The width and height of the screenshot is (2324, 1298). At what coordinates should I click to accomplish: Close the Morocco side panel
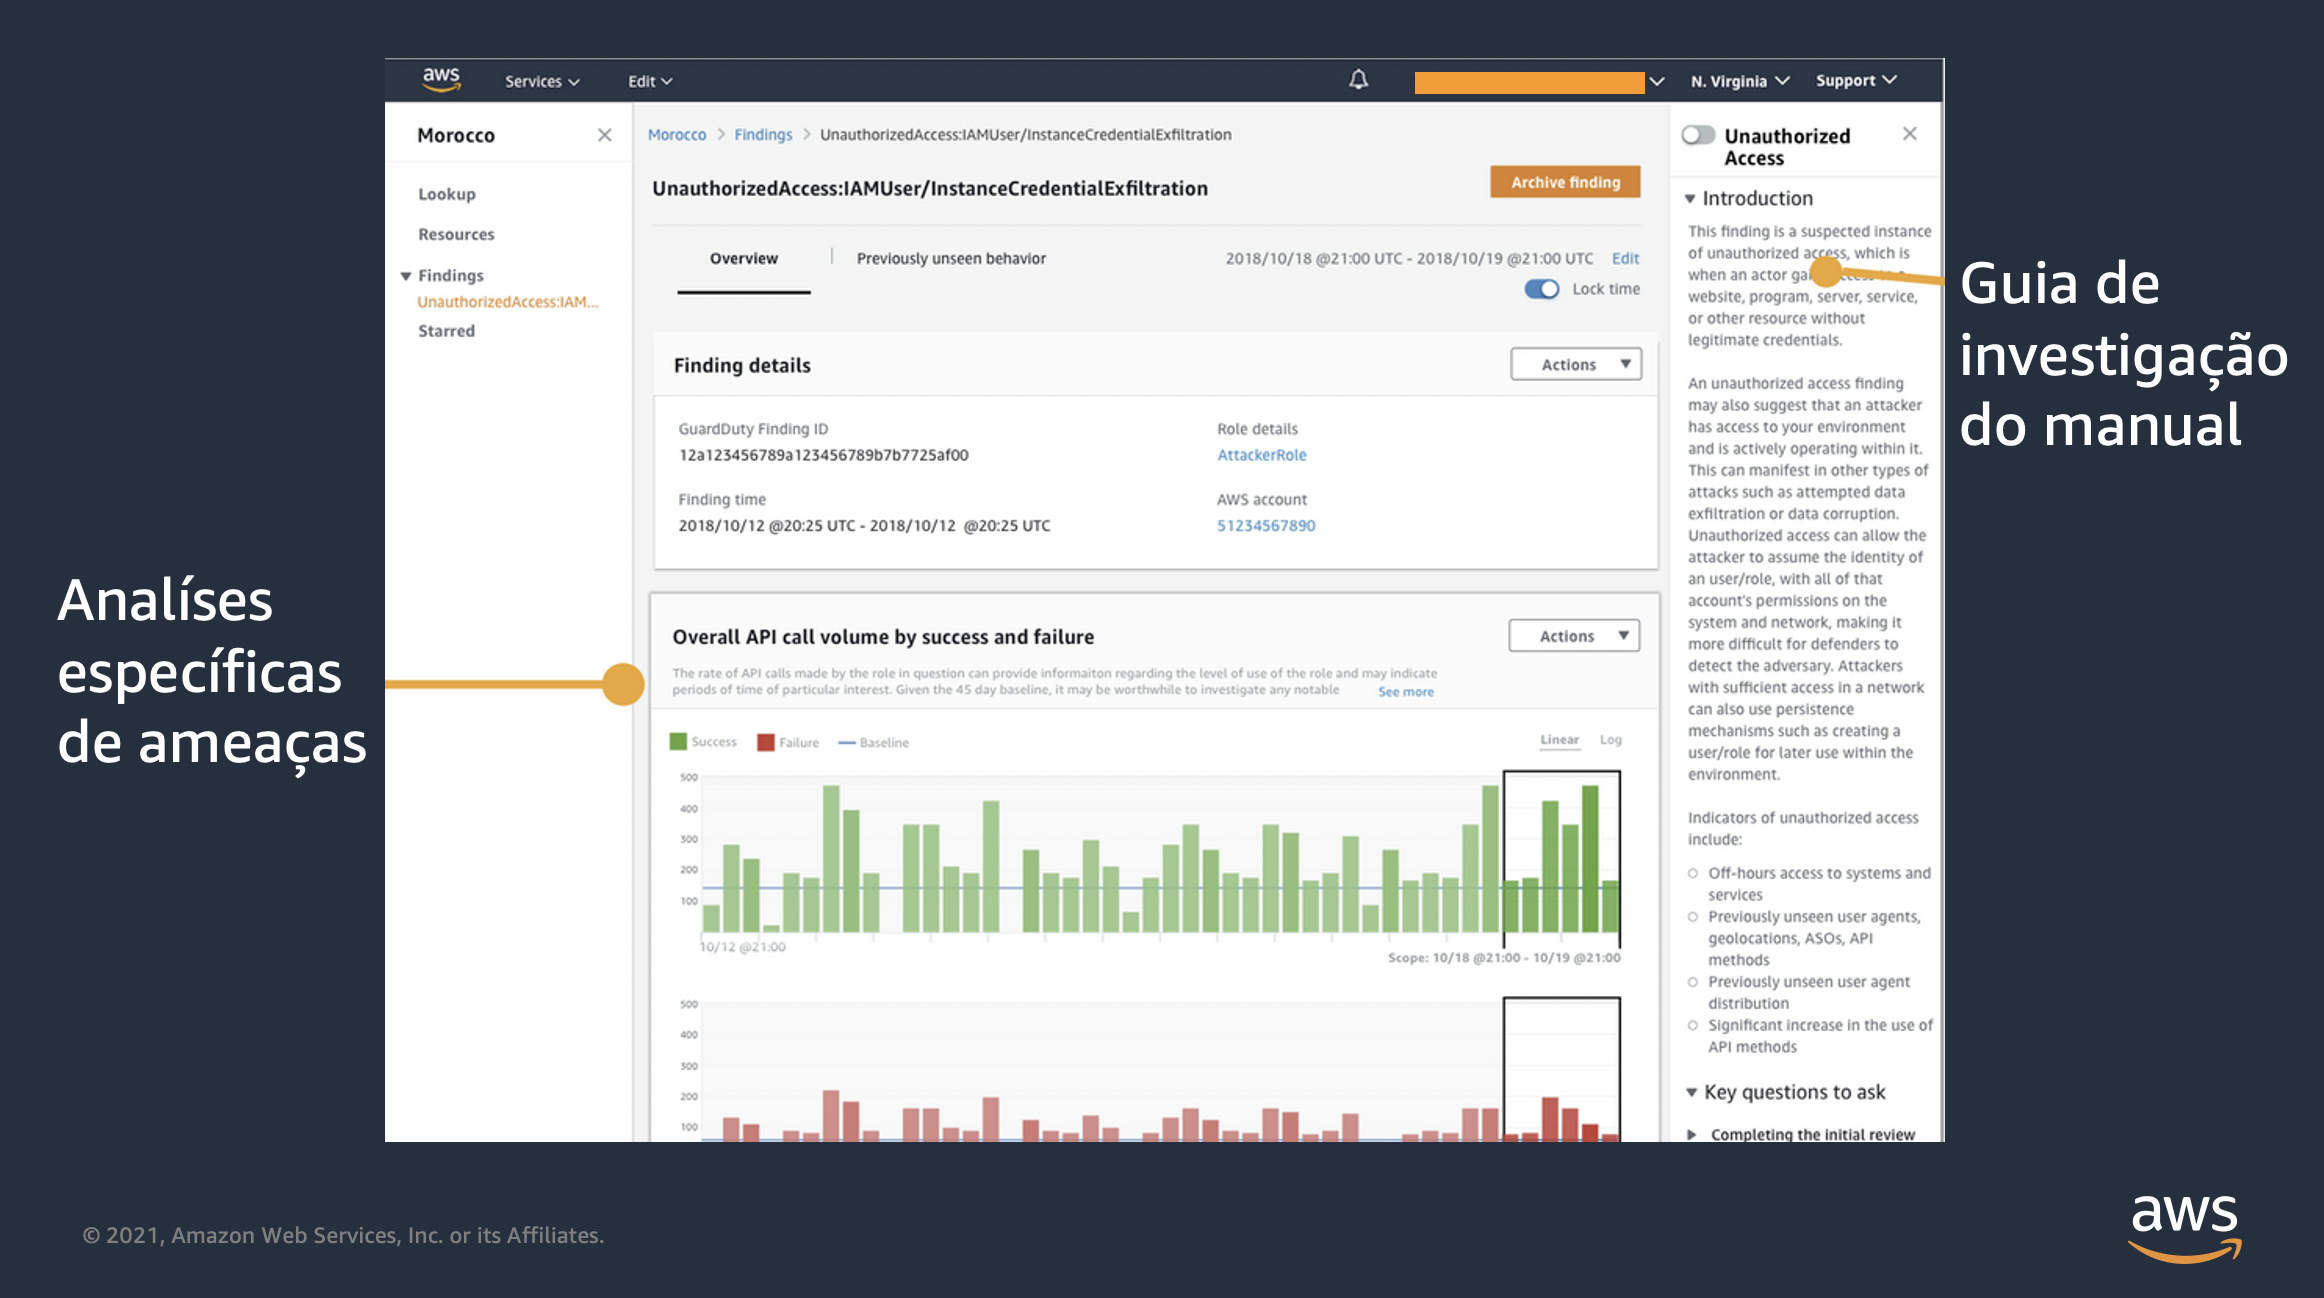(x=604, y=135)
